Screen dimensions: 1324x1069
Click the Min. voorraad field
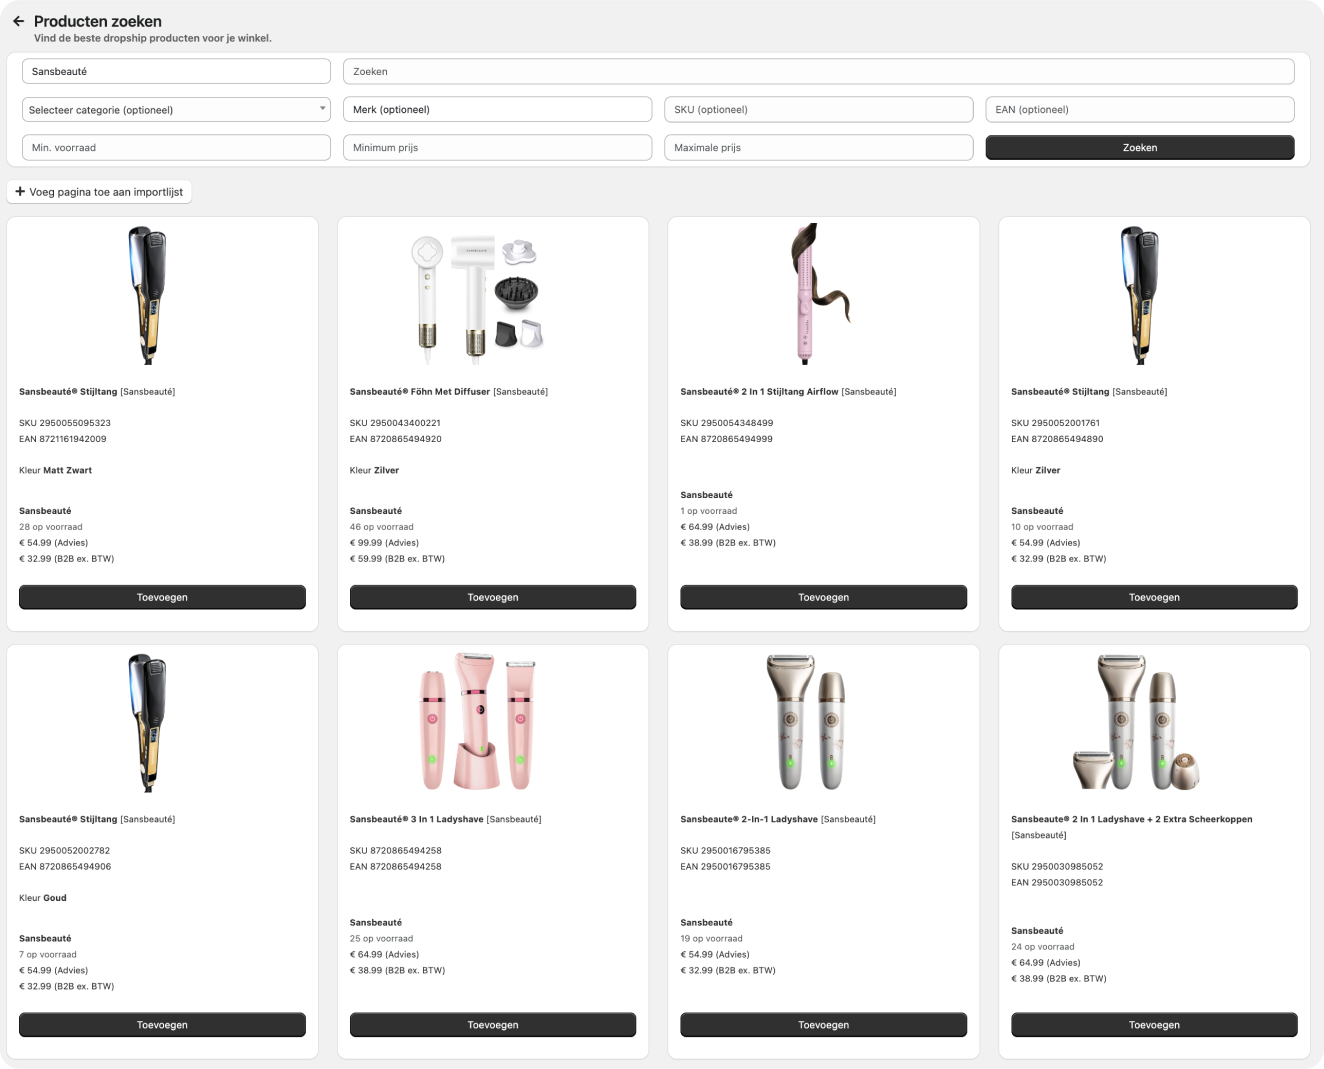point(176,148)
